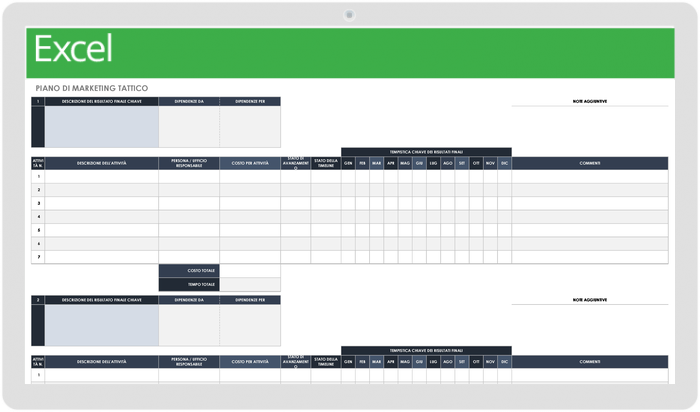This screenshot has width=700, height=412.
Task: Click the blue description cell of deliverable 2
Action: (101, 325)
